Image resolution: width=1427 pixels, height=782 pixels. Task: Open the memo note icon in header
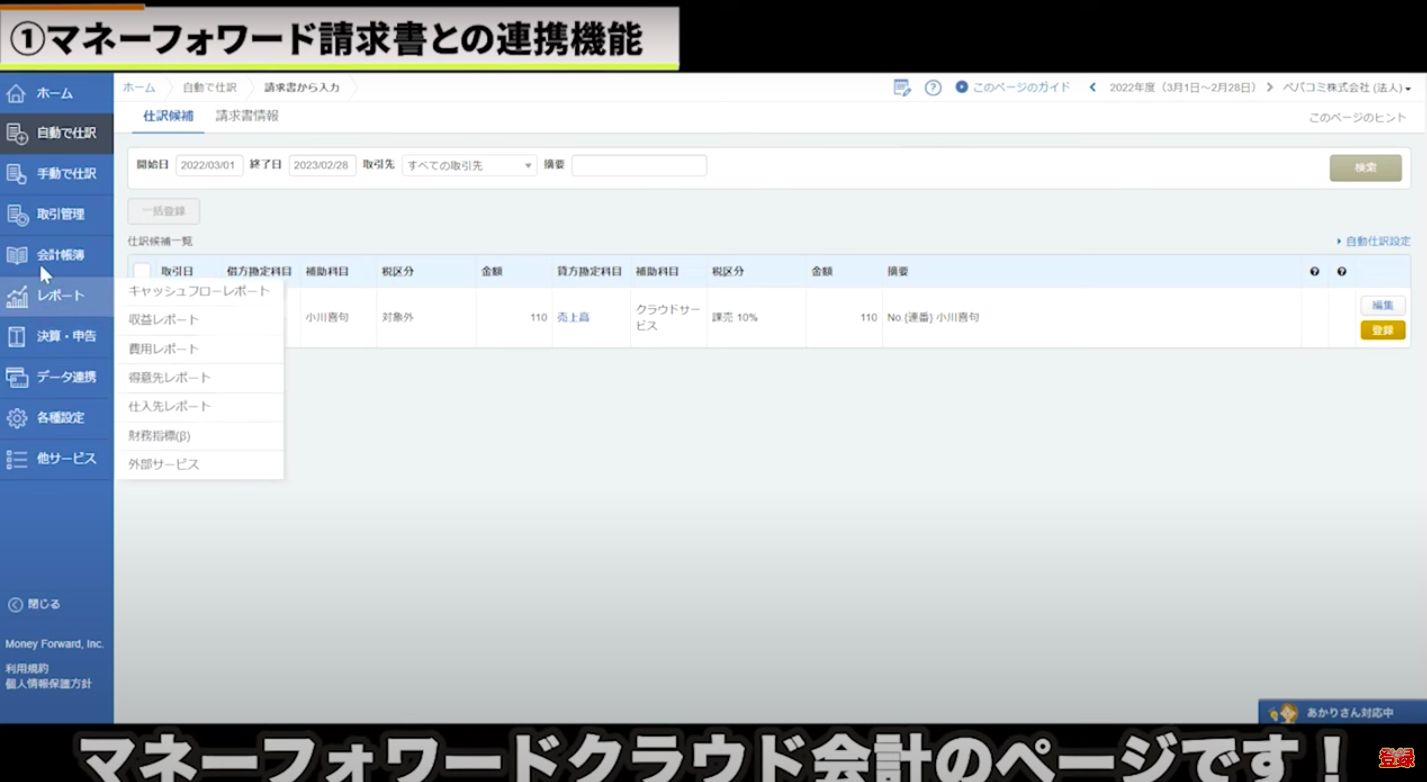click(x=902, y=88)
